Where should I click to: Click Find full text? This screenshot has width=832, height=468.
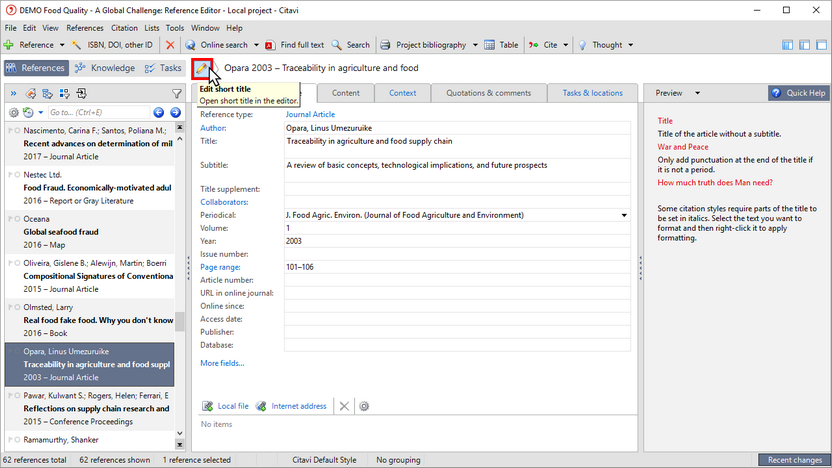pyautogui.click(x=294, y=45)
